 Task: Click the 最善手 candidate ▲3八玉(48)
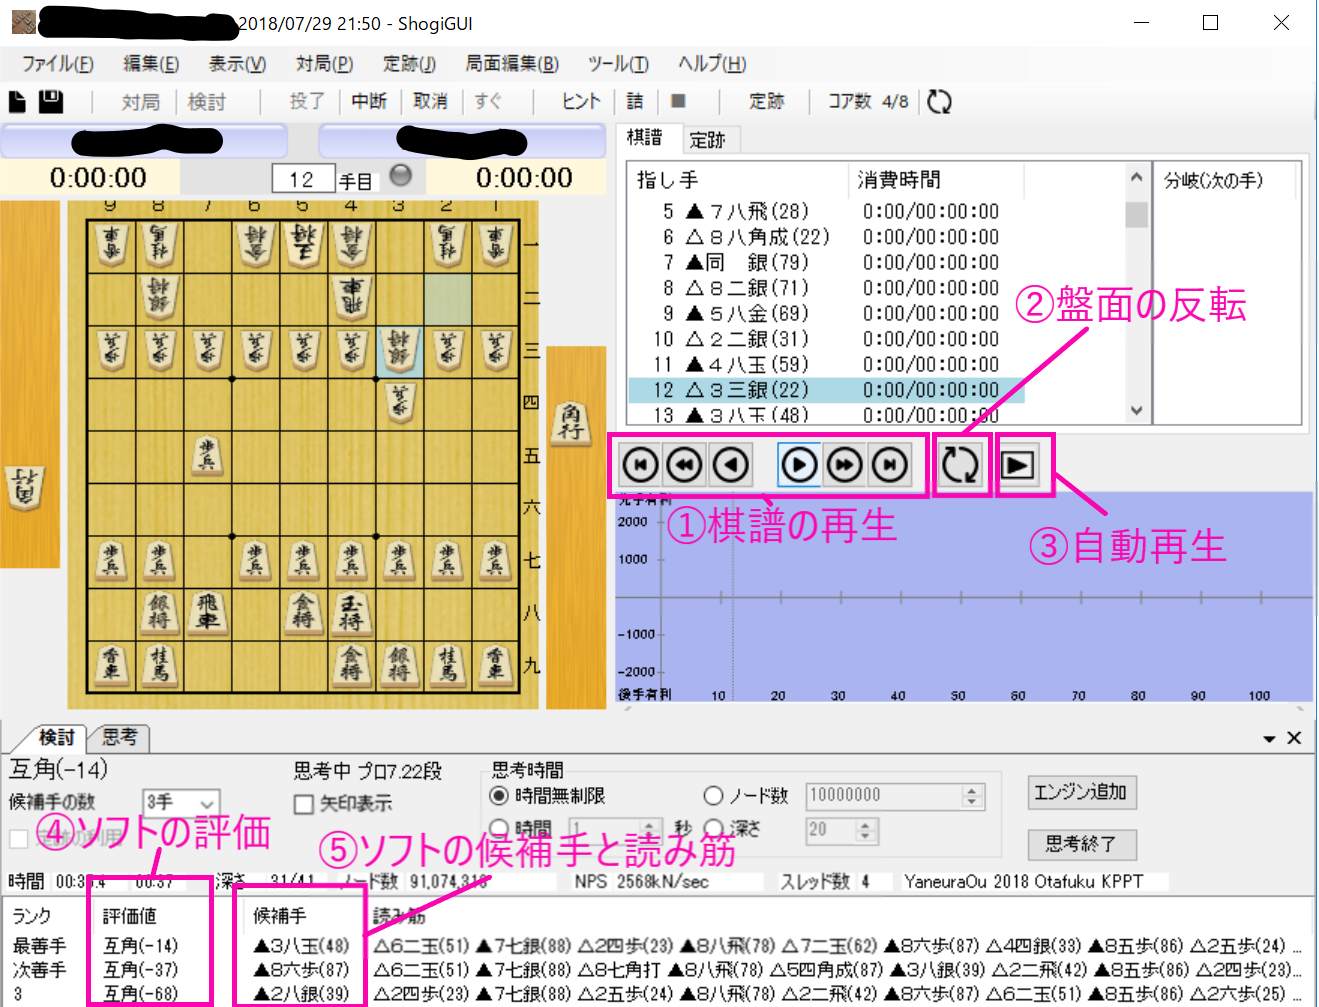pyautogui.click(x=301, y=946)
